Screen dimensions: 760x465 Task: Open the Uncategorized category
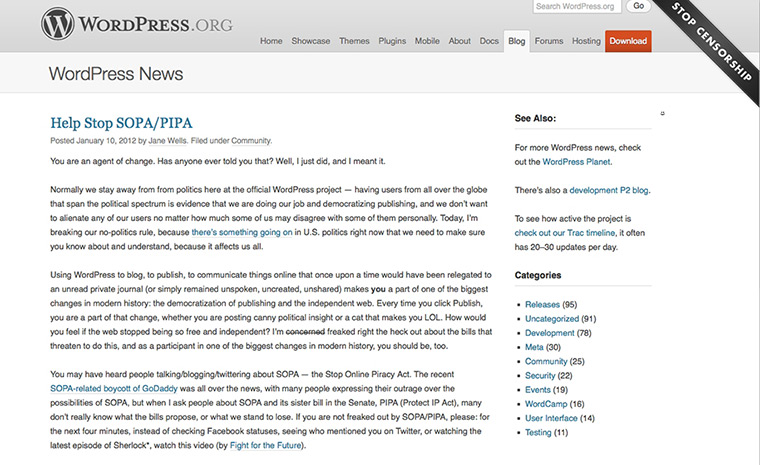552,319
